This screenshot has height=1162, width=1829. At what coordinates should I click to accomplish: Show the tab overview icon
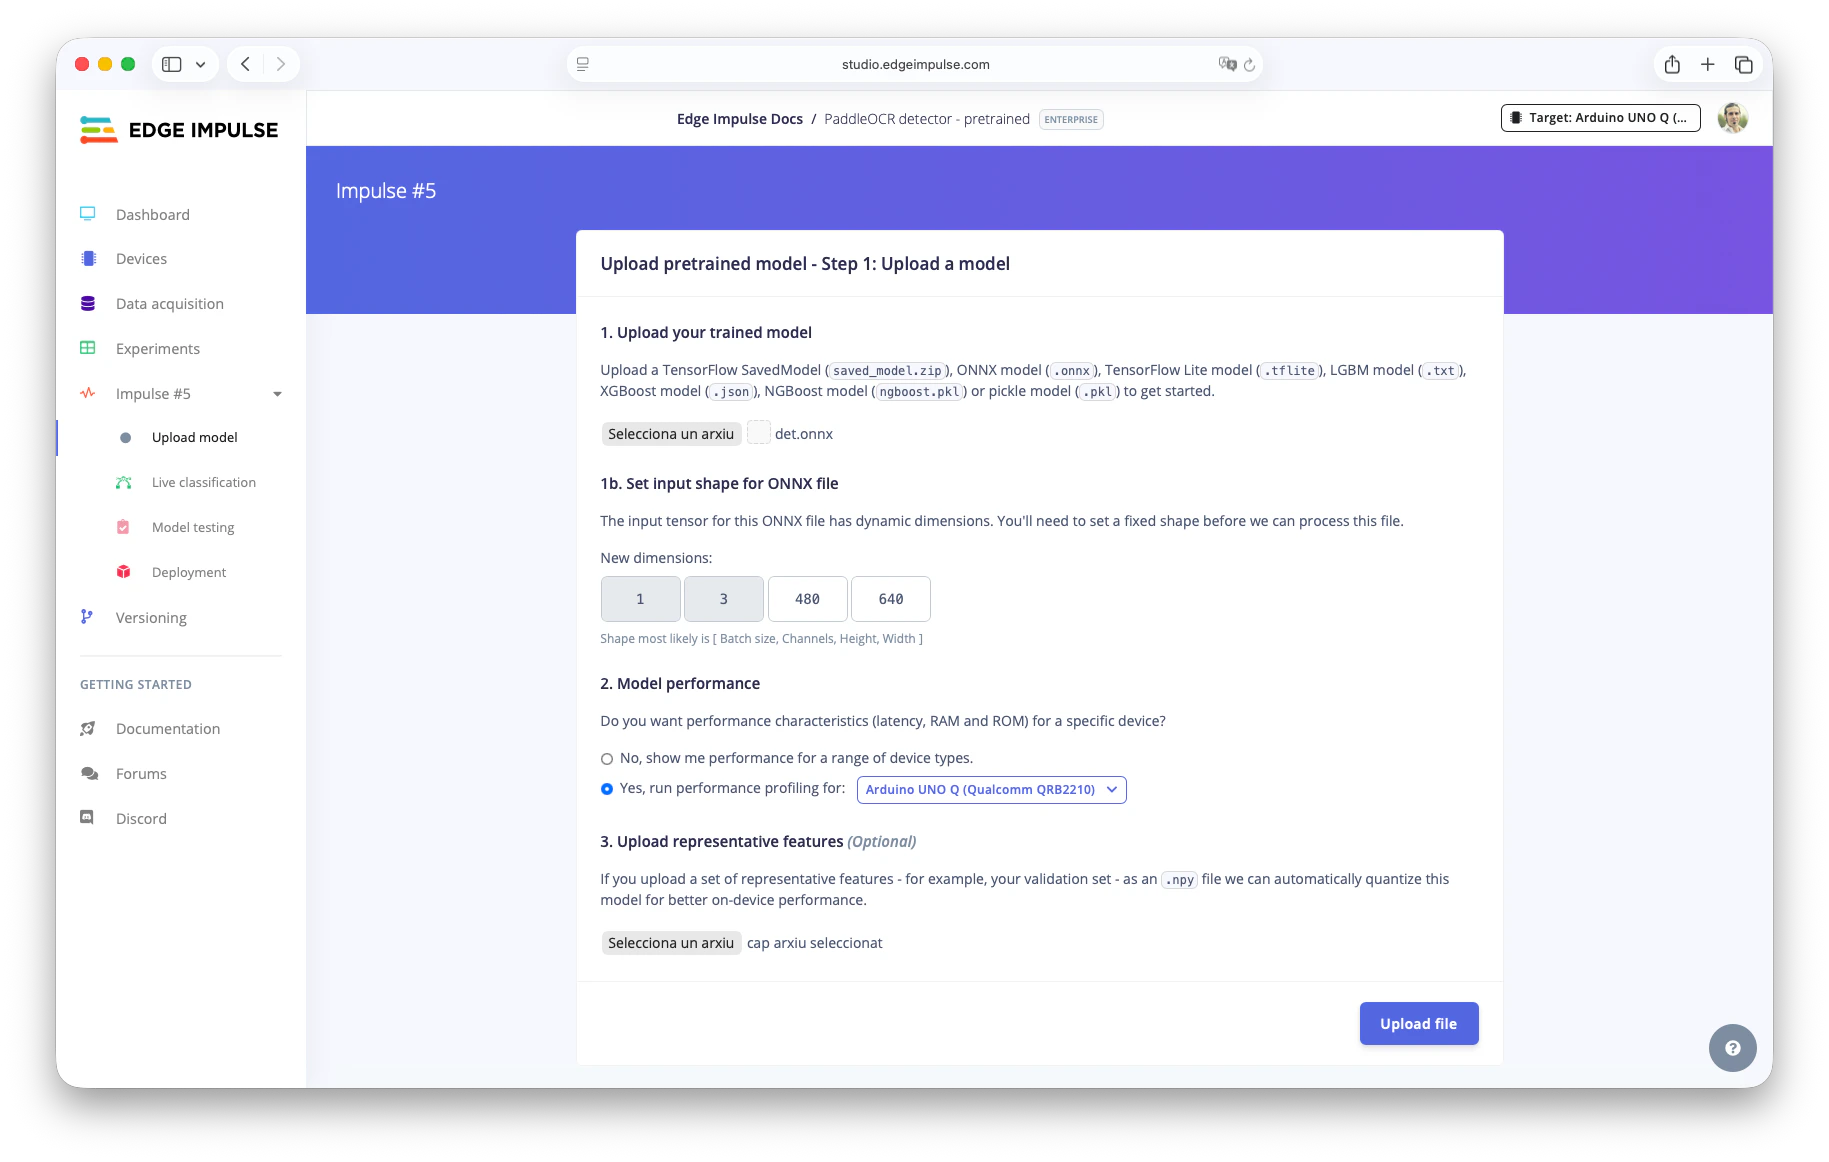[x=1744, y=64]
